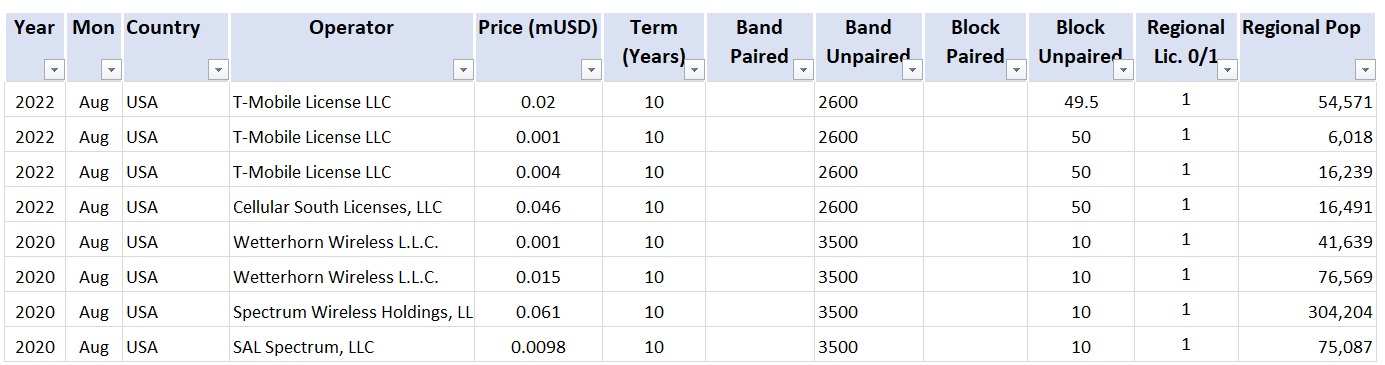The image size is (1385, 365).
Task: Open the Operator column filter dropdown
Action: coord(463,70)
